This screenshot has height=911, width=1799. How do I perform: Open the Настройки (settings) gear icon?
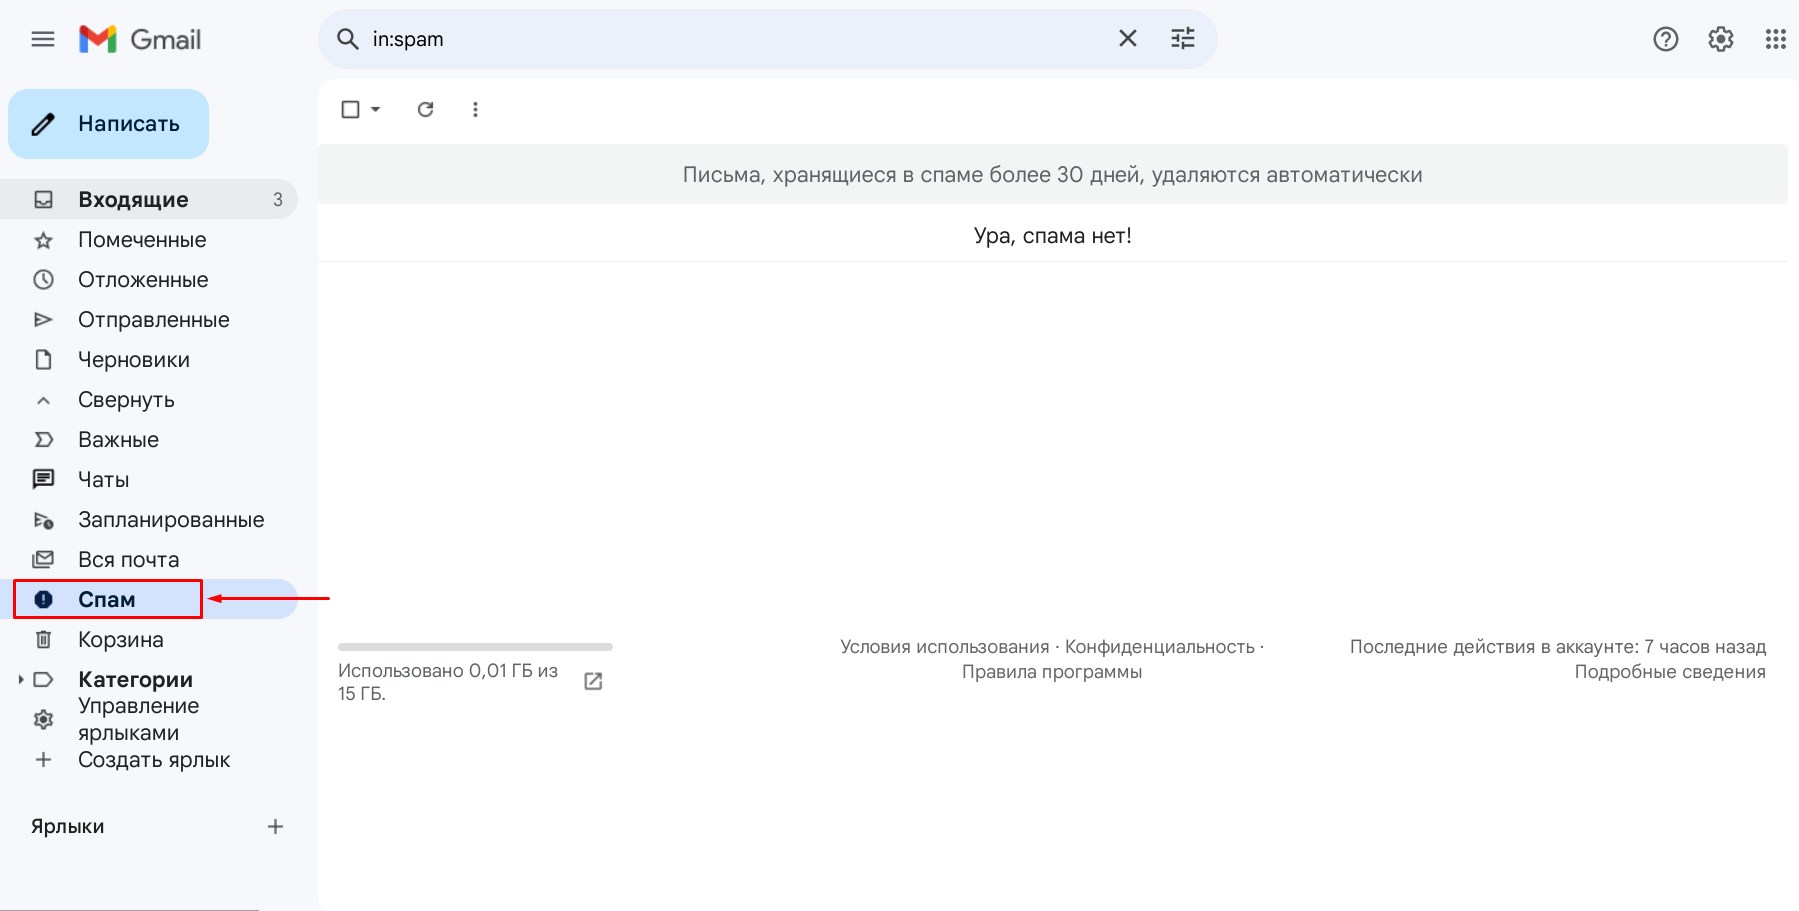click(1721, 39)
